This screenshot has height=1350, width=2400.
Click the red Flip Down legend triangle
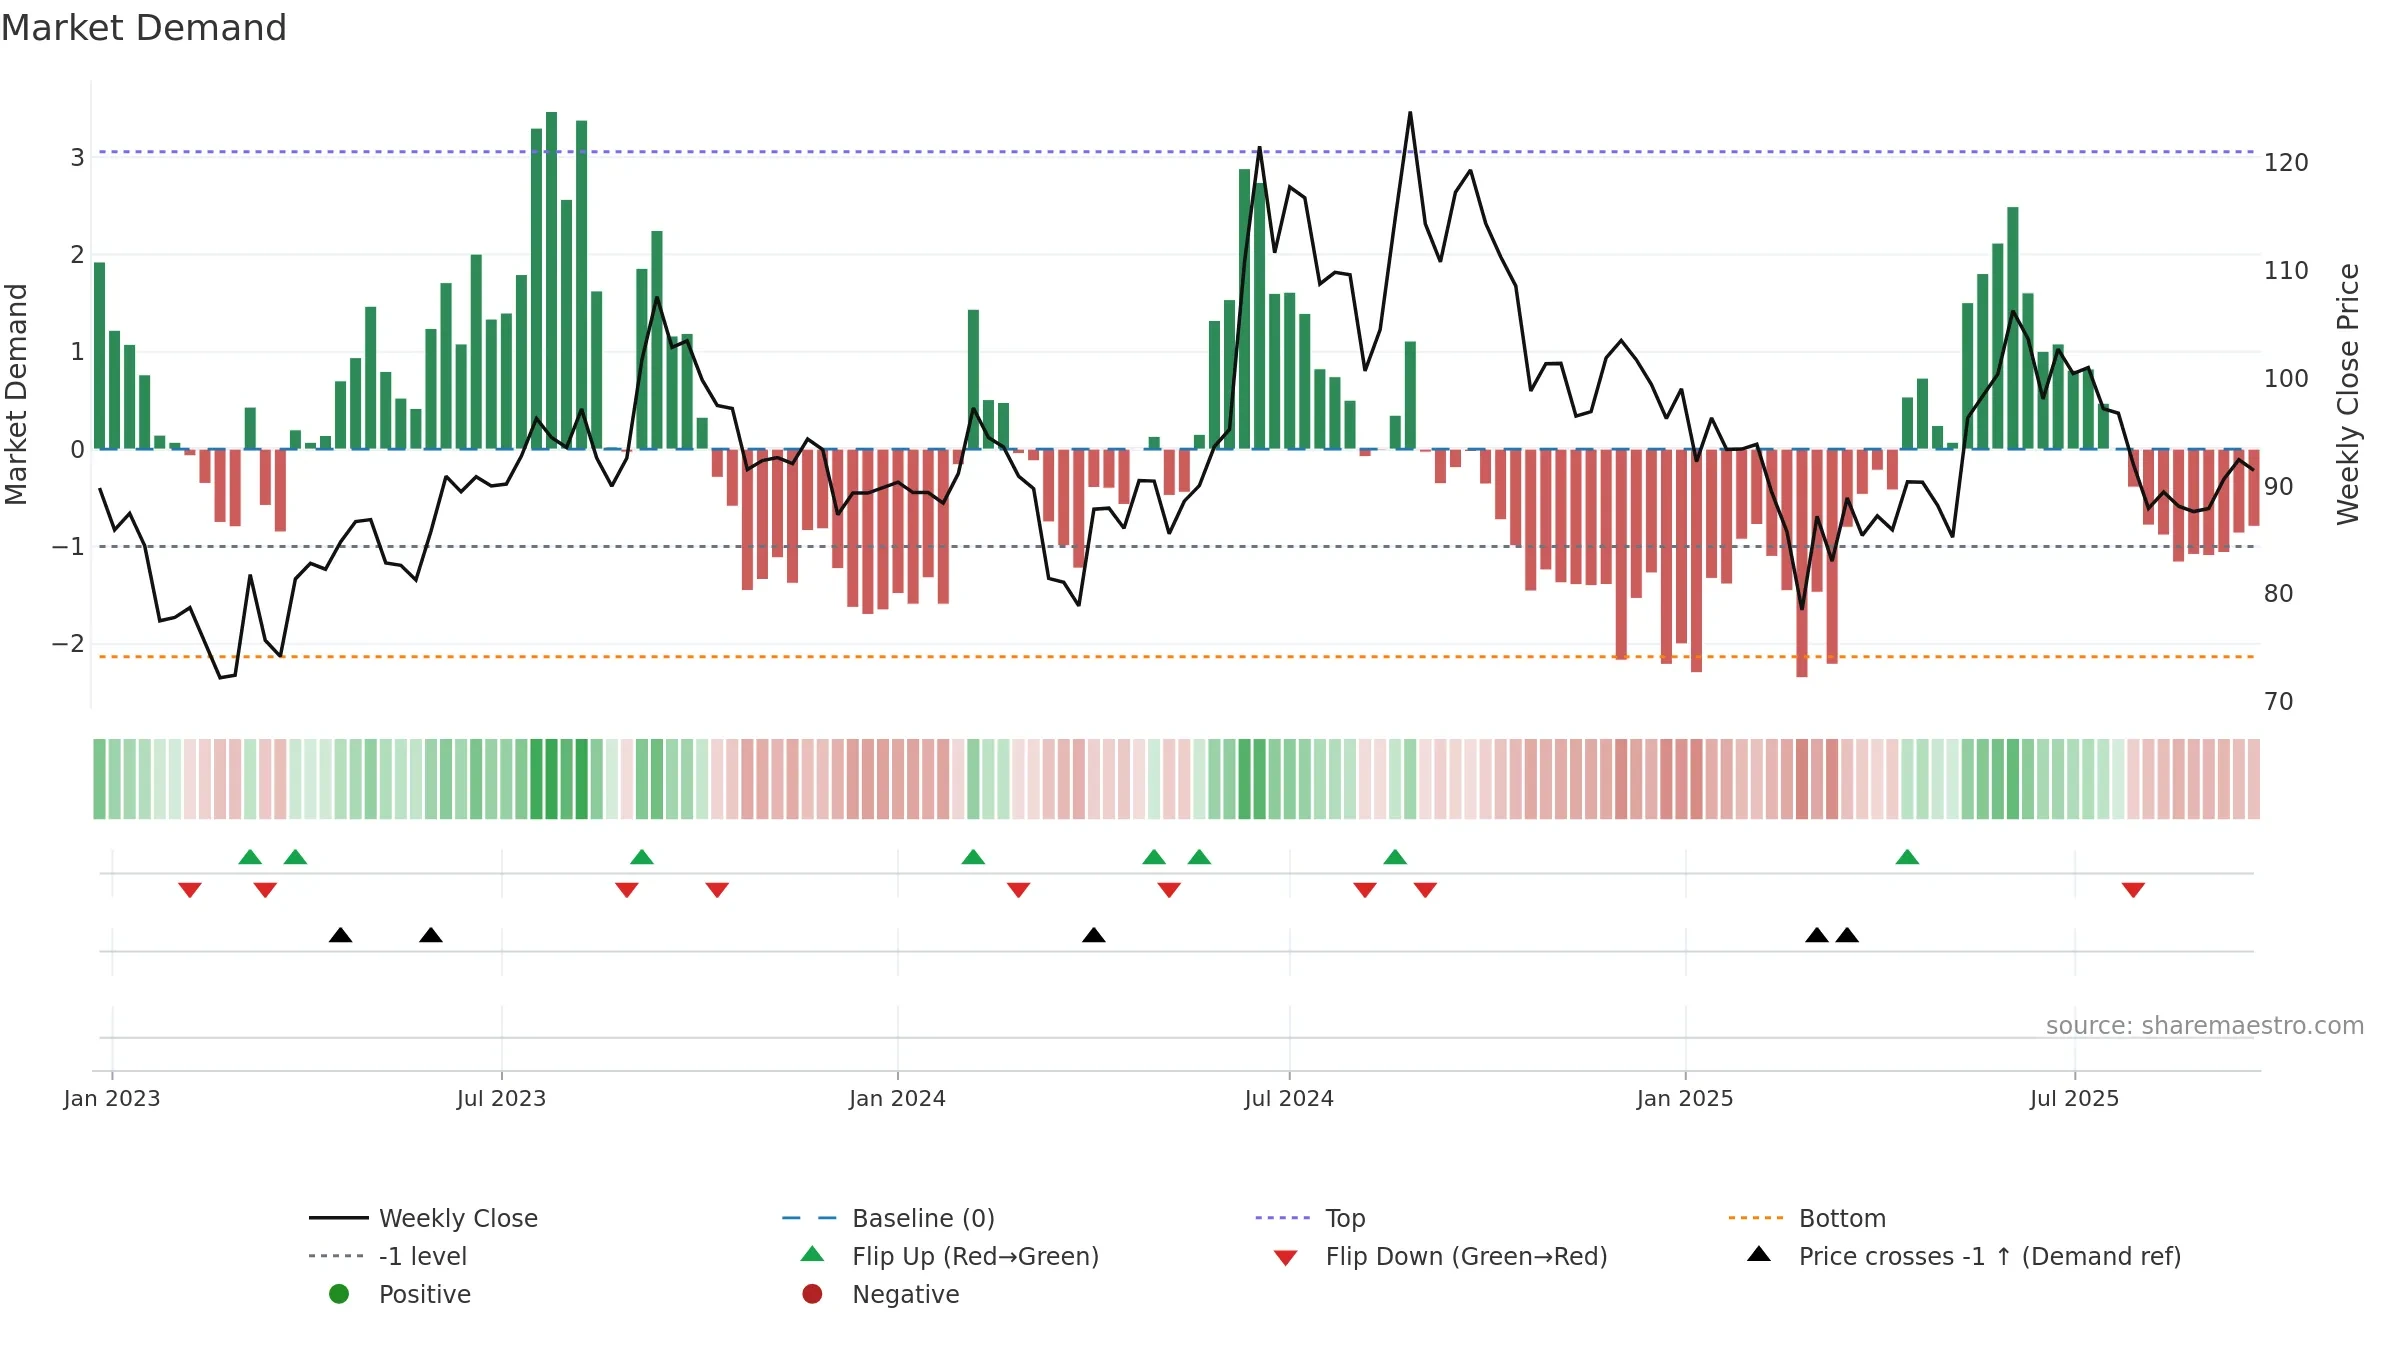(x=1286, y=1258)
